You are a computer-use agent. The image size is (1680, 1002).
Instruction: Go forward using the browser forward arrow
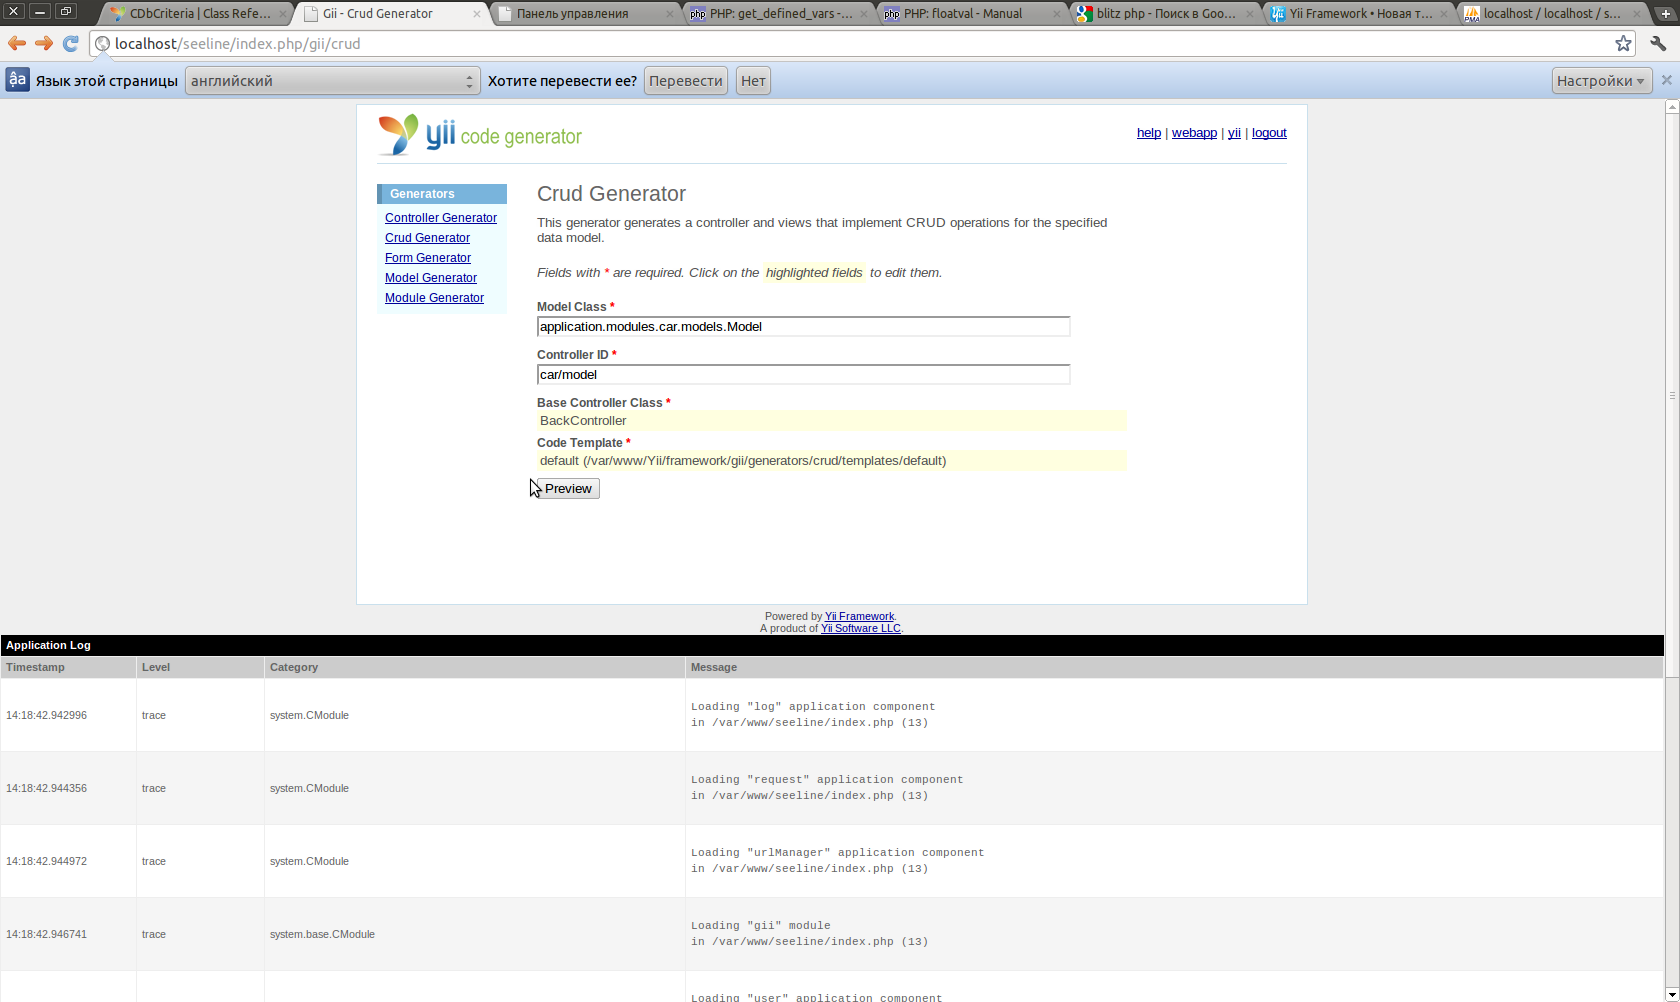[x=43, y=43]
